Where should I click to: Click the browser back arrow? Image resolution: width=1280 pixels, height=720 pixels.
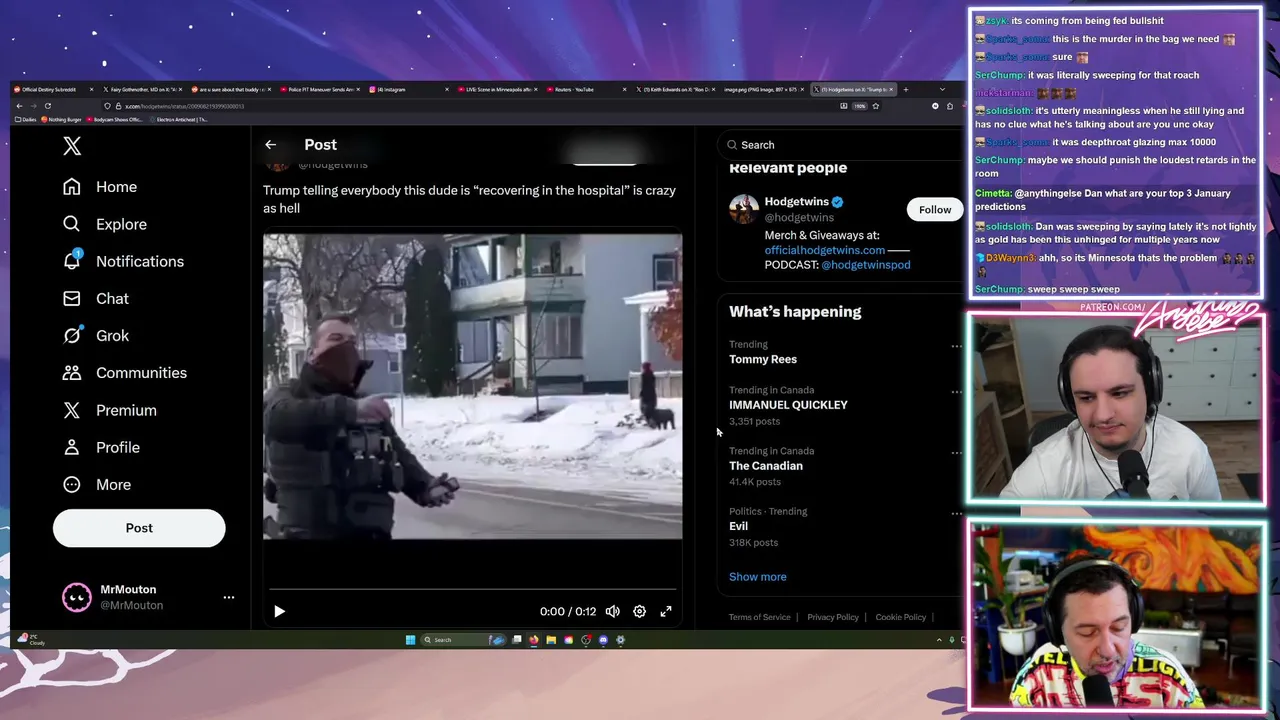pos(17,106)
